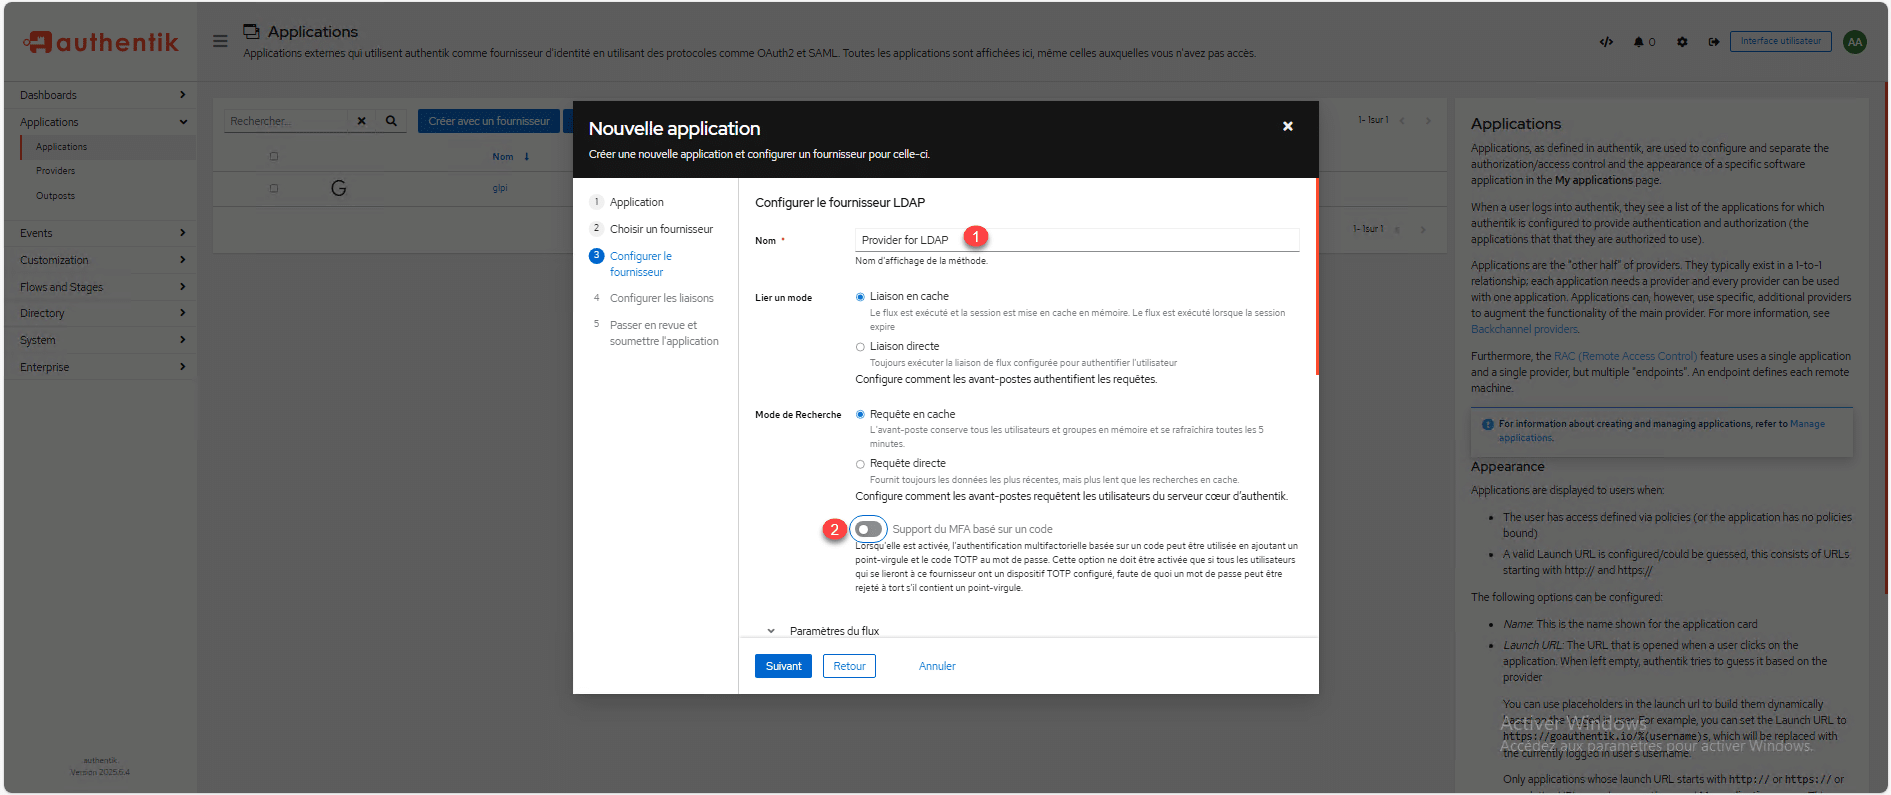Click the AA user avatar

pos(1854,42)
